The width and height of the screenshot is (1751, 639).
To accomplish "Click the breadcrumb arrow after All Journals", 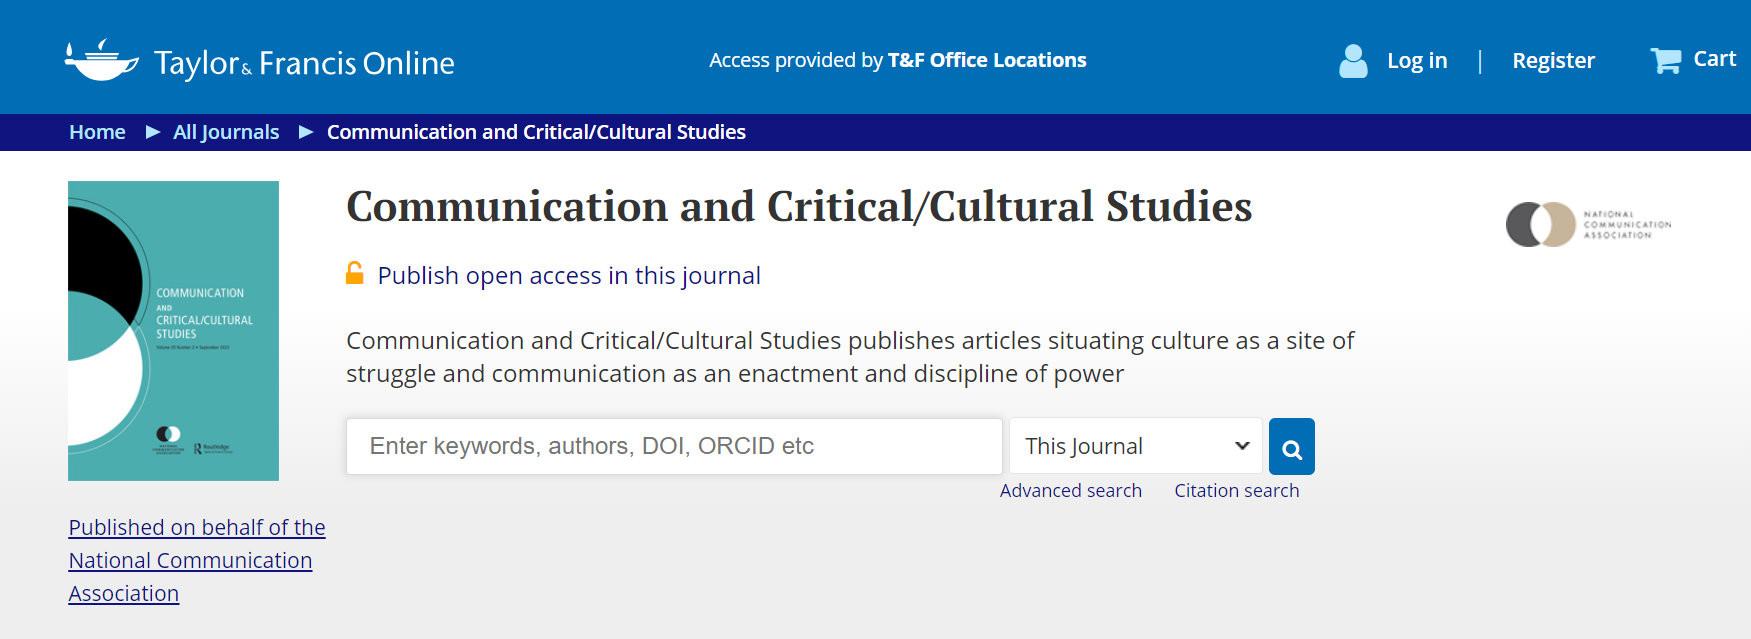I will point(306,132).
